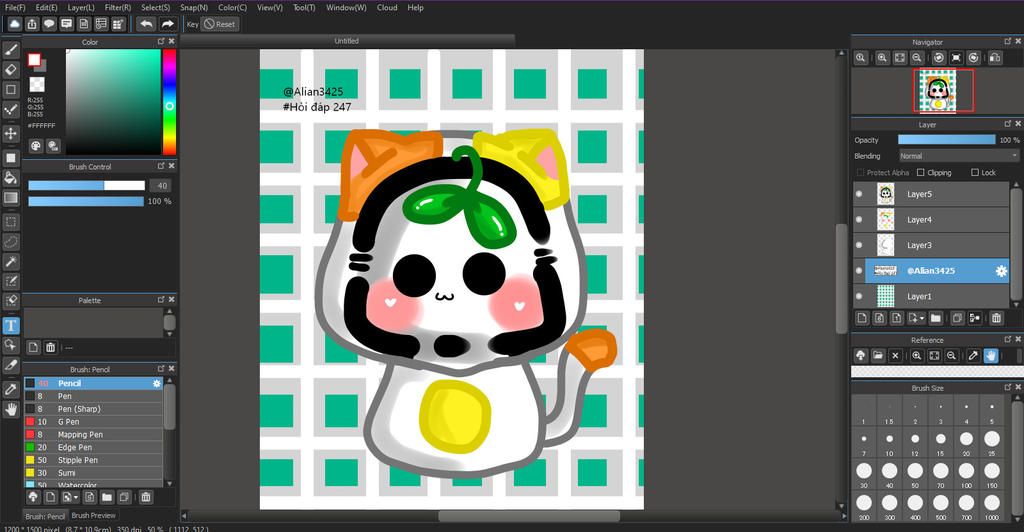The image size is (1024, 532).
Task: Click the share/export icon in top toolbar
Action: [x=31, y=24]
